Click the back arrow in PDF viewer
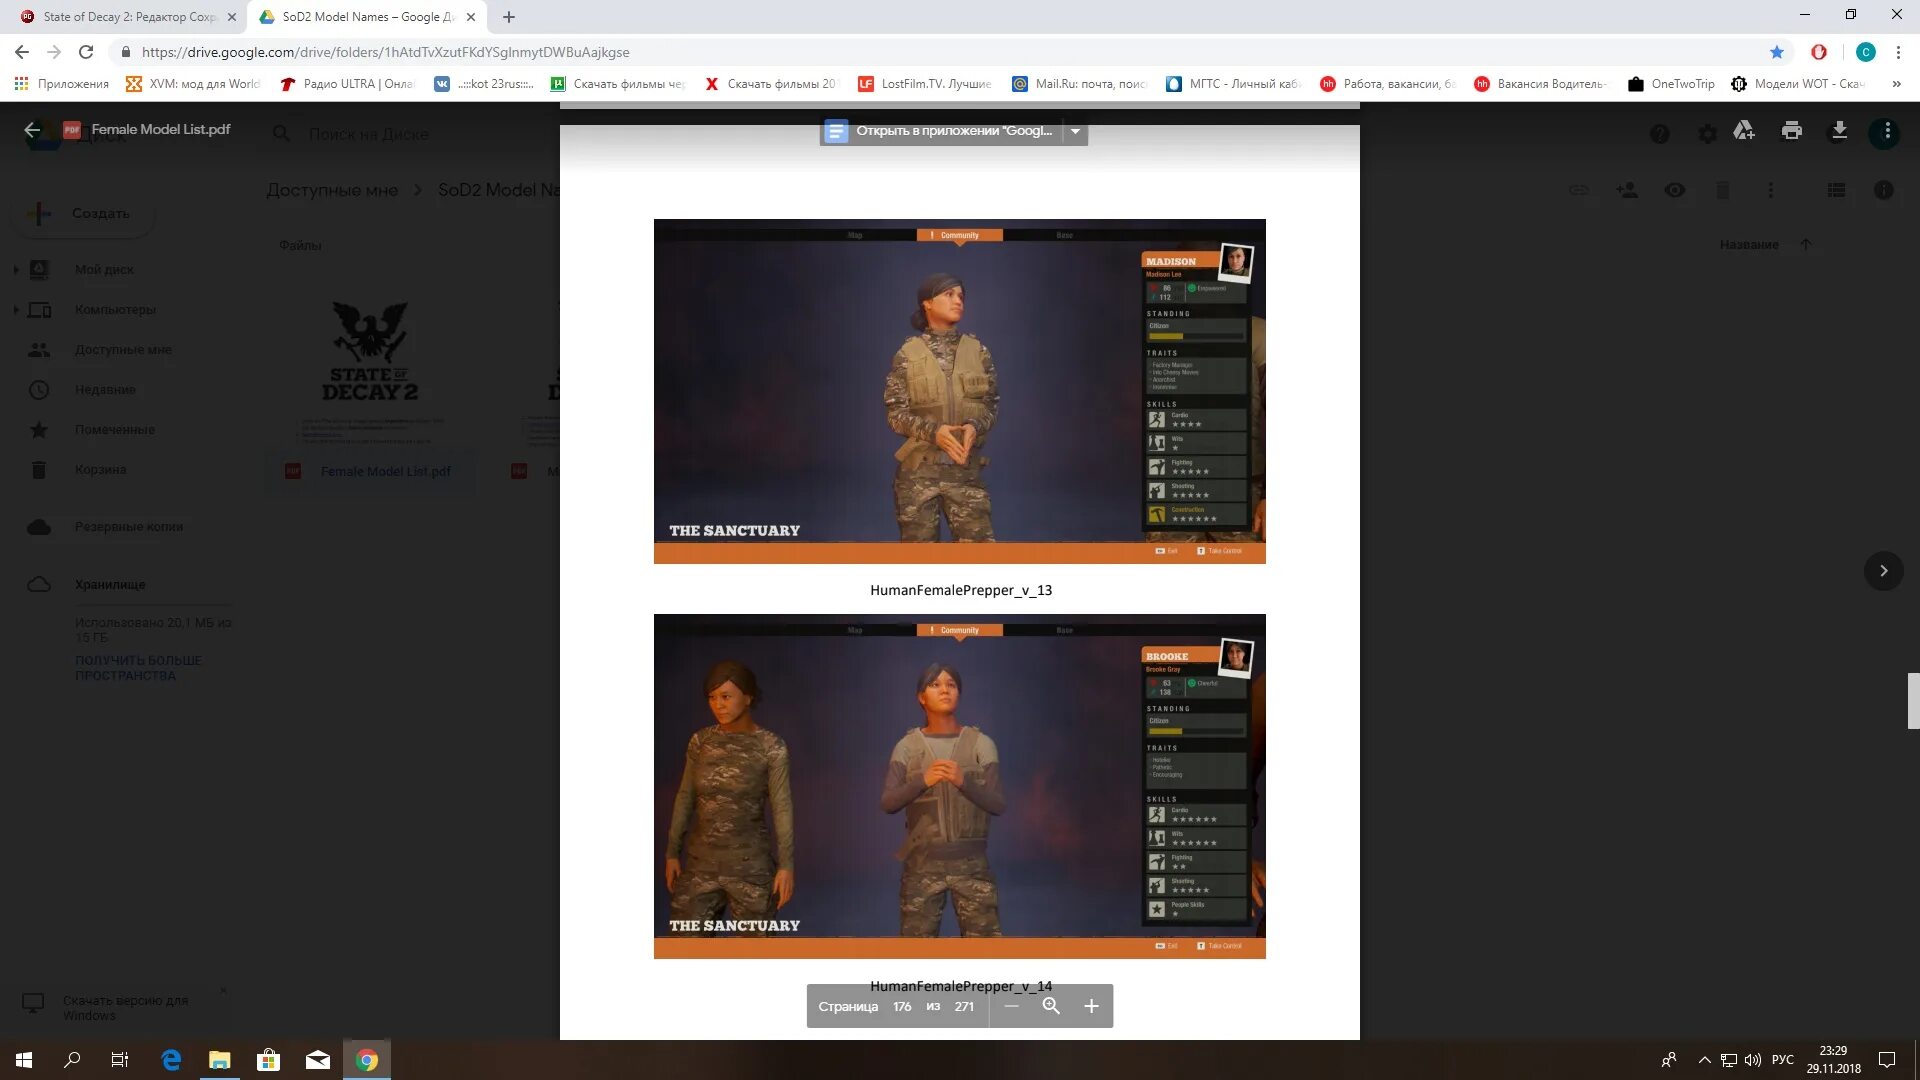This screenshot has width=1920, height=1080. [x=32, y=130]
